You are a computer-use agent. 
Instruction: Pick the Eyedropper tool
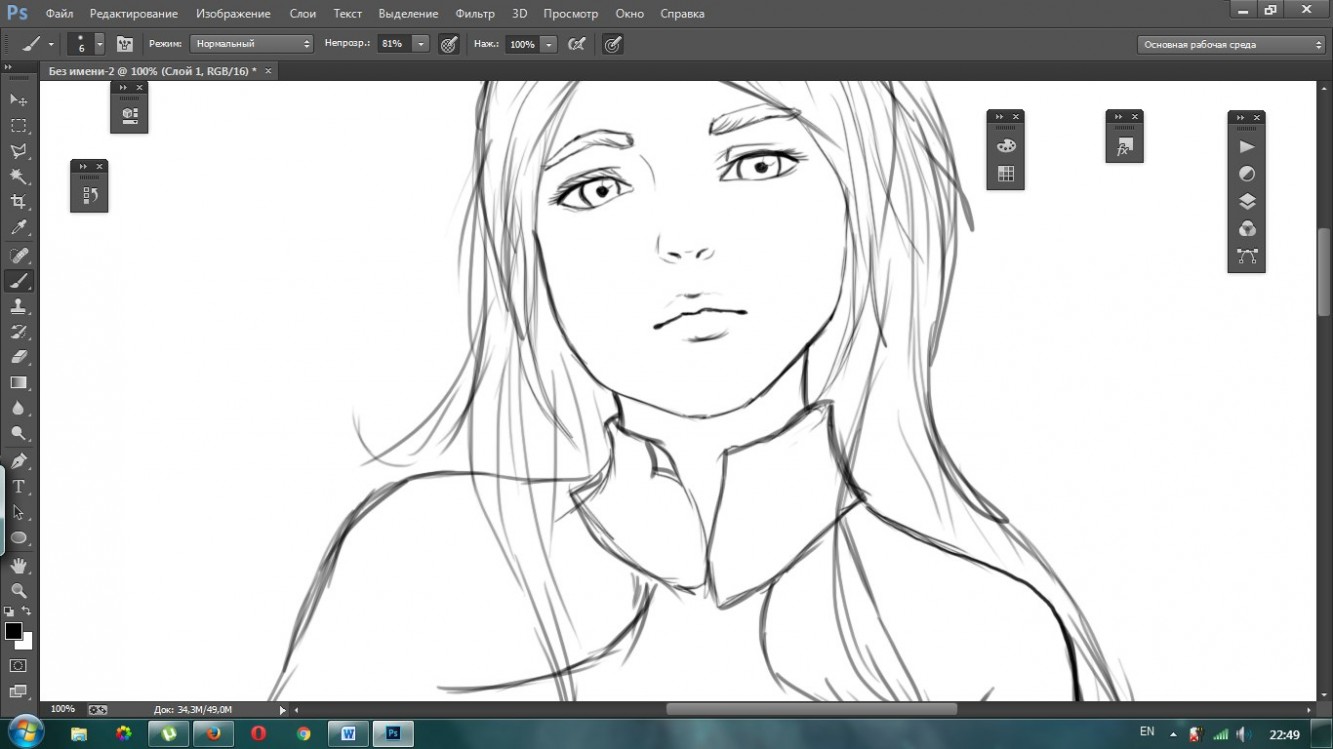pos(18,228)
